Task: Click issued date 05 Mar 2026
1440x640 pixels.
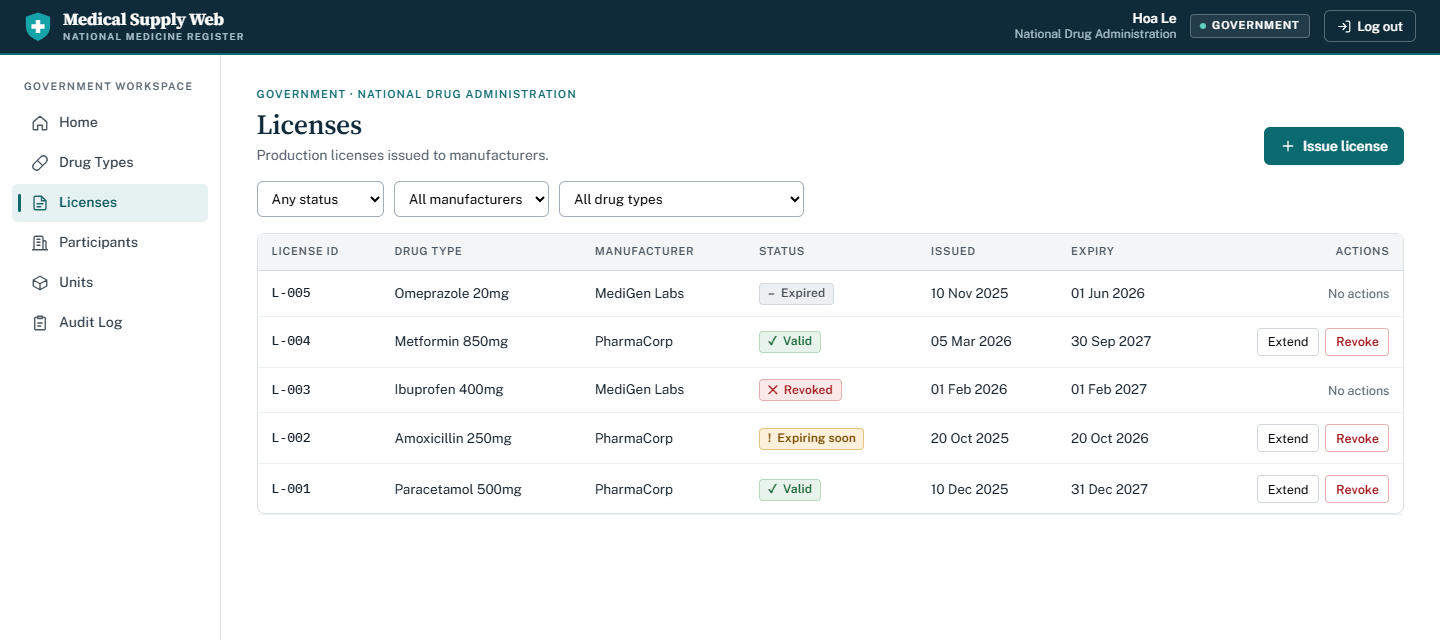Action: point(971,341)
